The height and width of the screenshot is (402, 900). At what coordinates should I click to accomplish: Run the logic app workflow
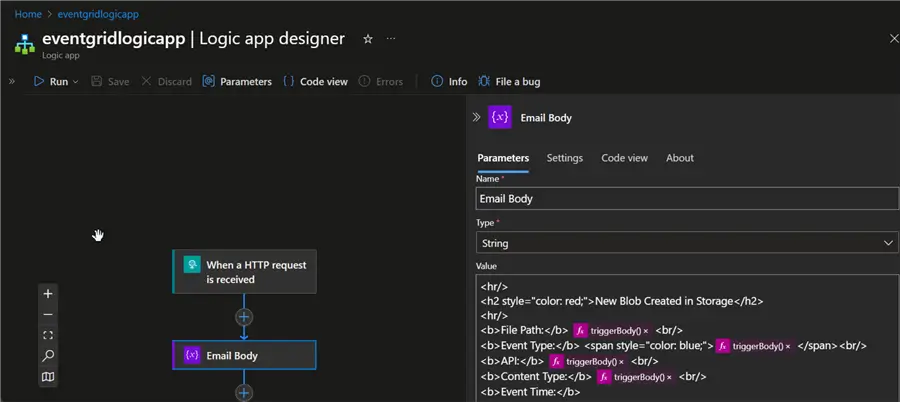click(51, 82)
